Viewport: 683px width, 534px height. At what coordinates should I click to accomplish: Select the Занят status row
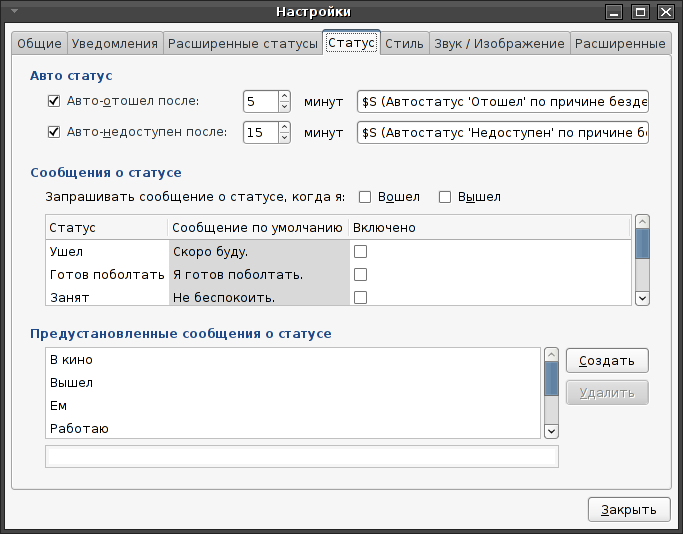(x=338, y=297)
